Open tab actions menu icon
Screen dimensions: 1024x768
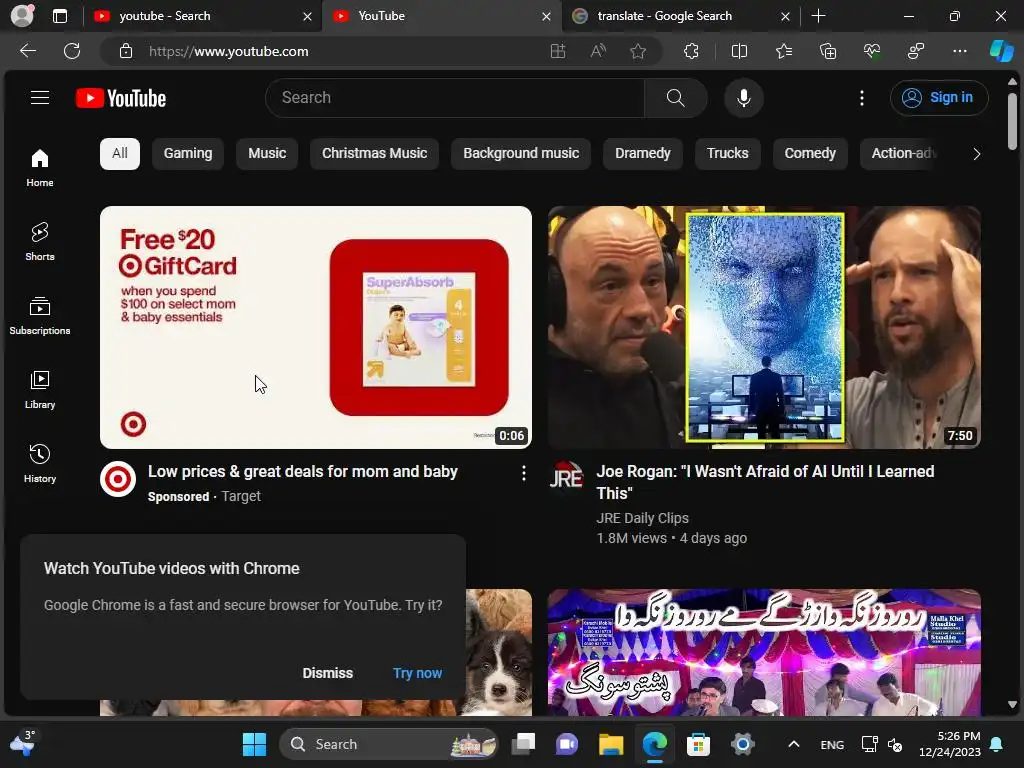(60, 16)
